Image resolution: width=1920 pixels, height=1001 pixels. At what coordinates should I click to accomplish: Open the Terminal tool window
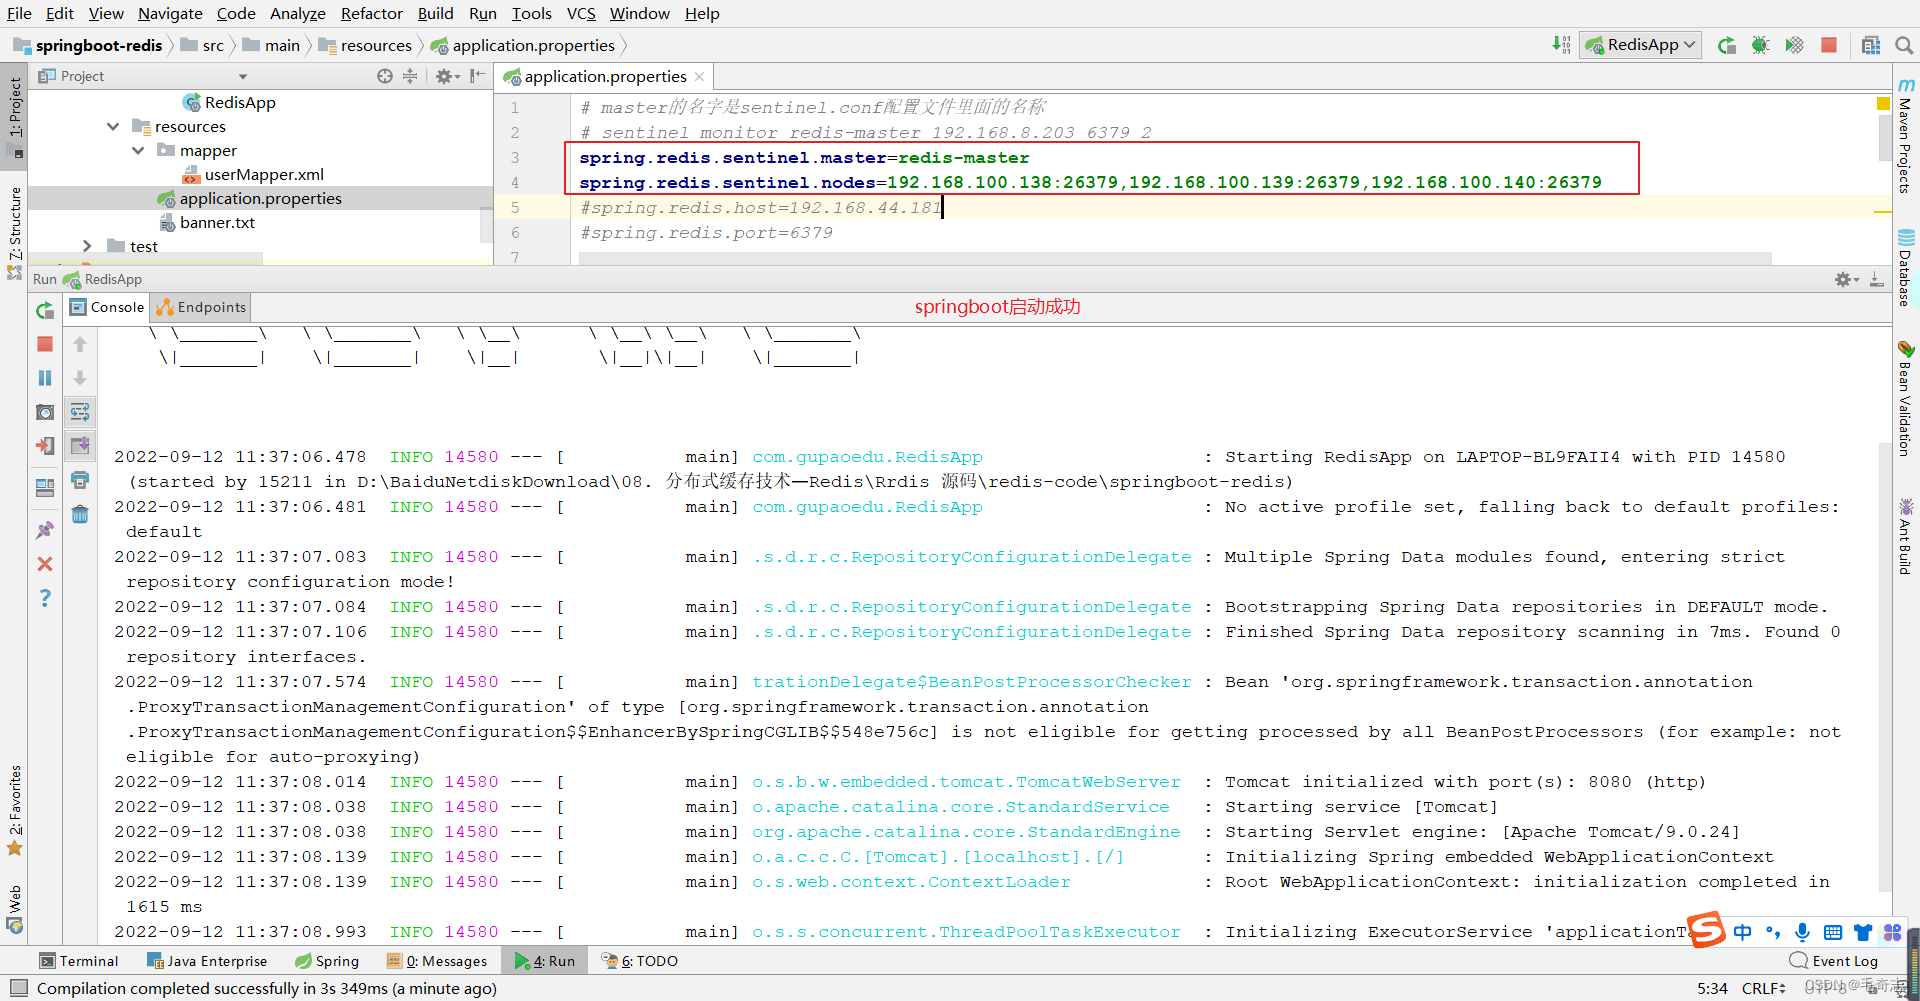click(79, 961)
